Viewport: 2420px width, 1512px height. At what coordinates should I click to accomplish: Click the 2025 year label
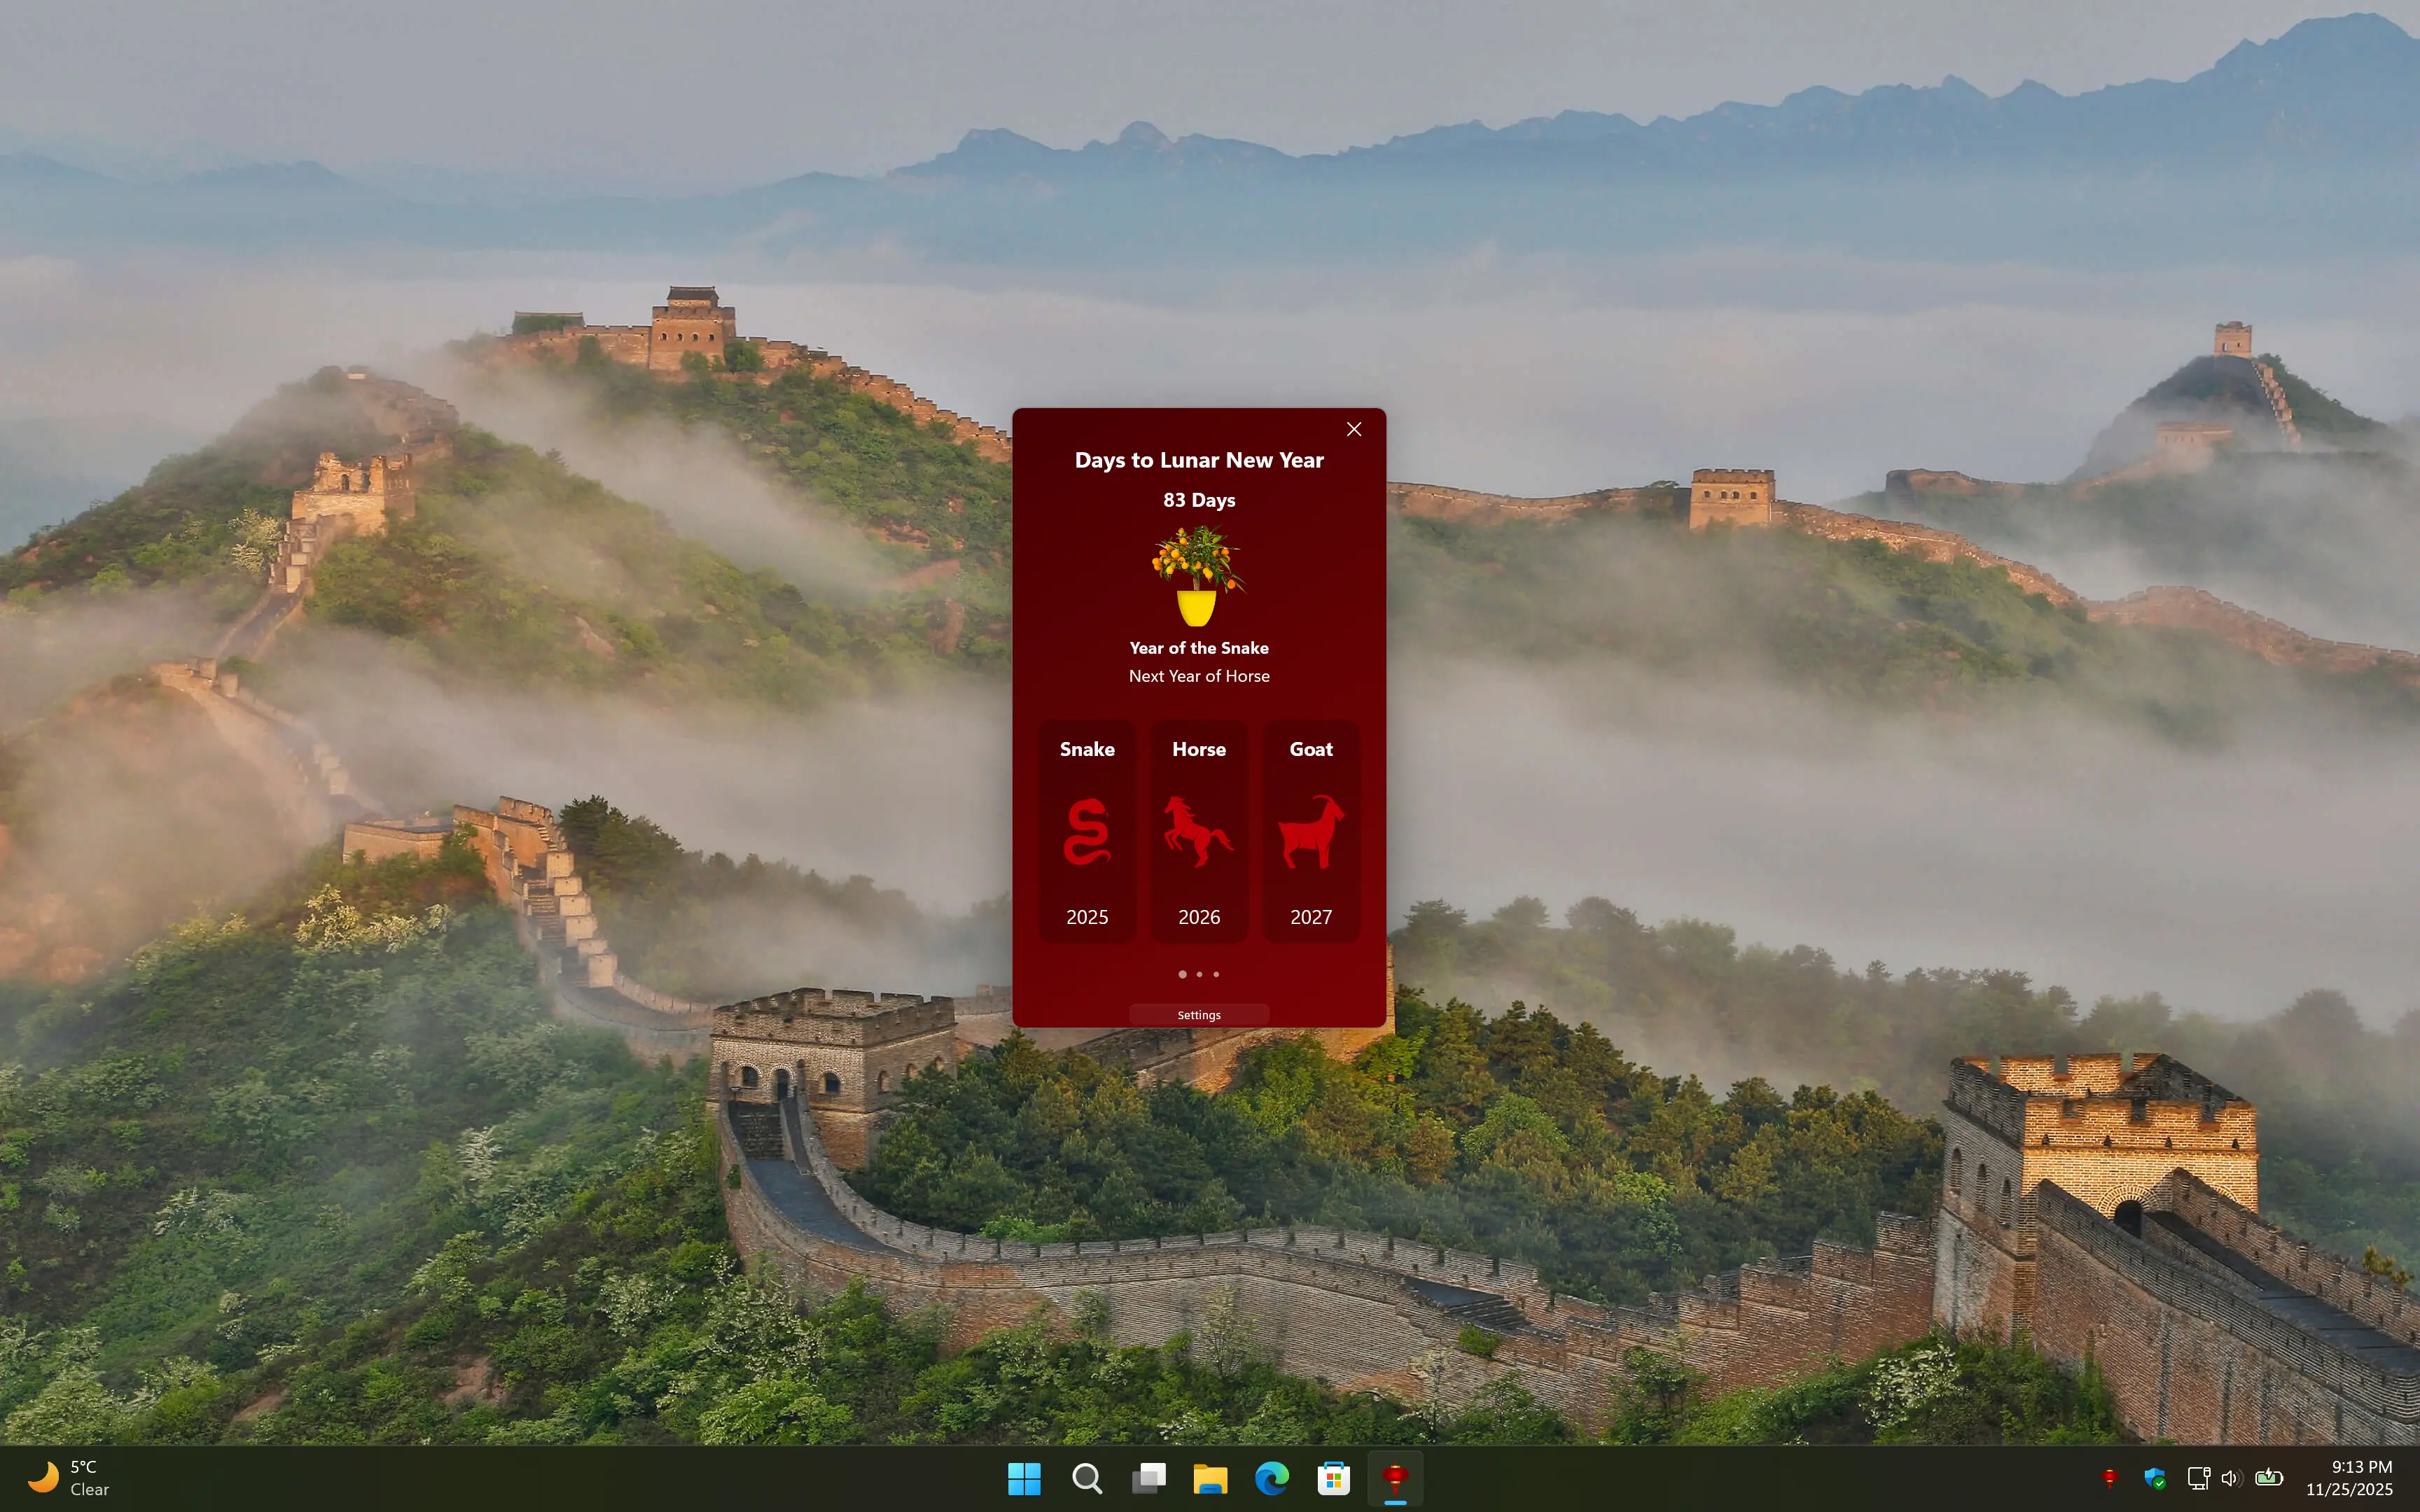click(1087, 917)
